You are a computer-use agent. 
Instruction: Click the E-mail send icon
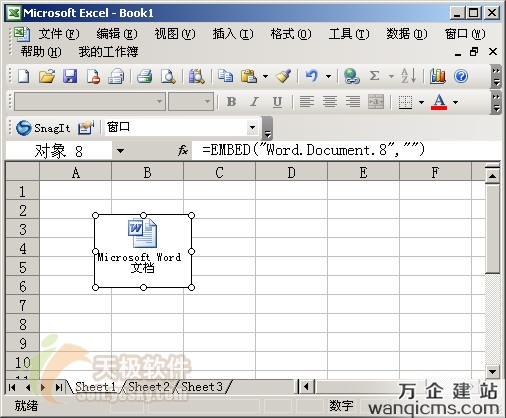(x=116, y=76)
